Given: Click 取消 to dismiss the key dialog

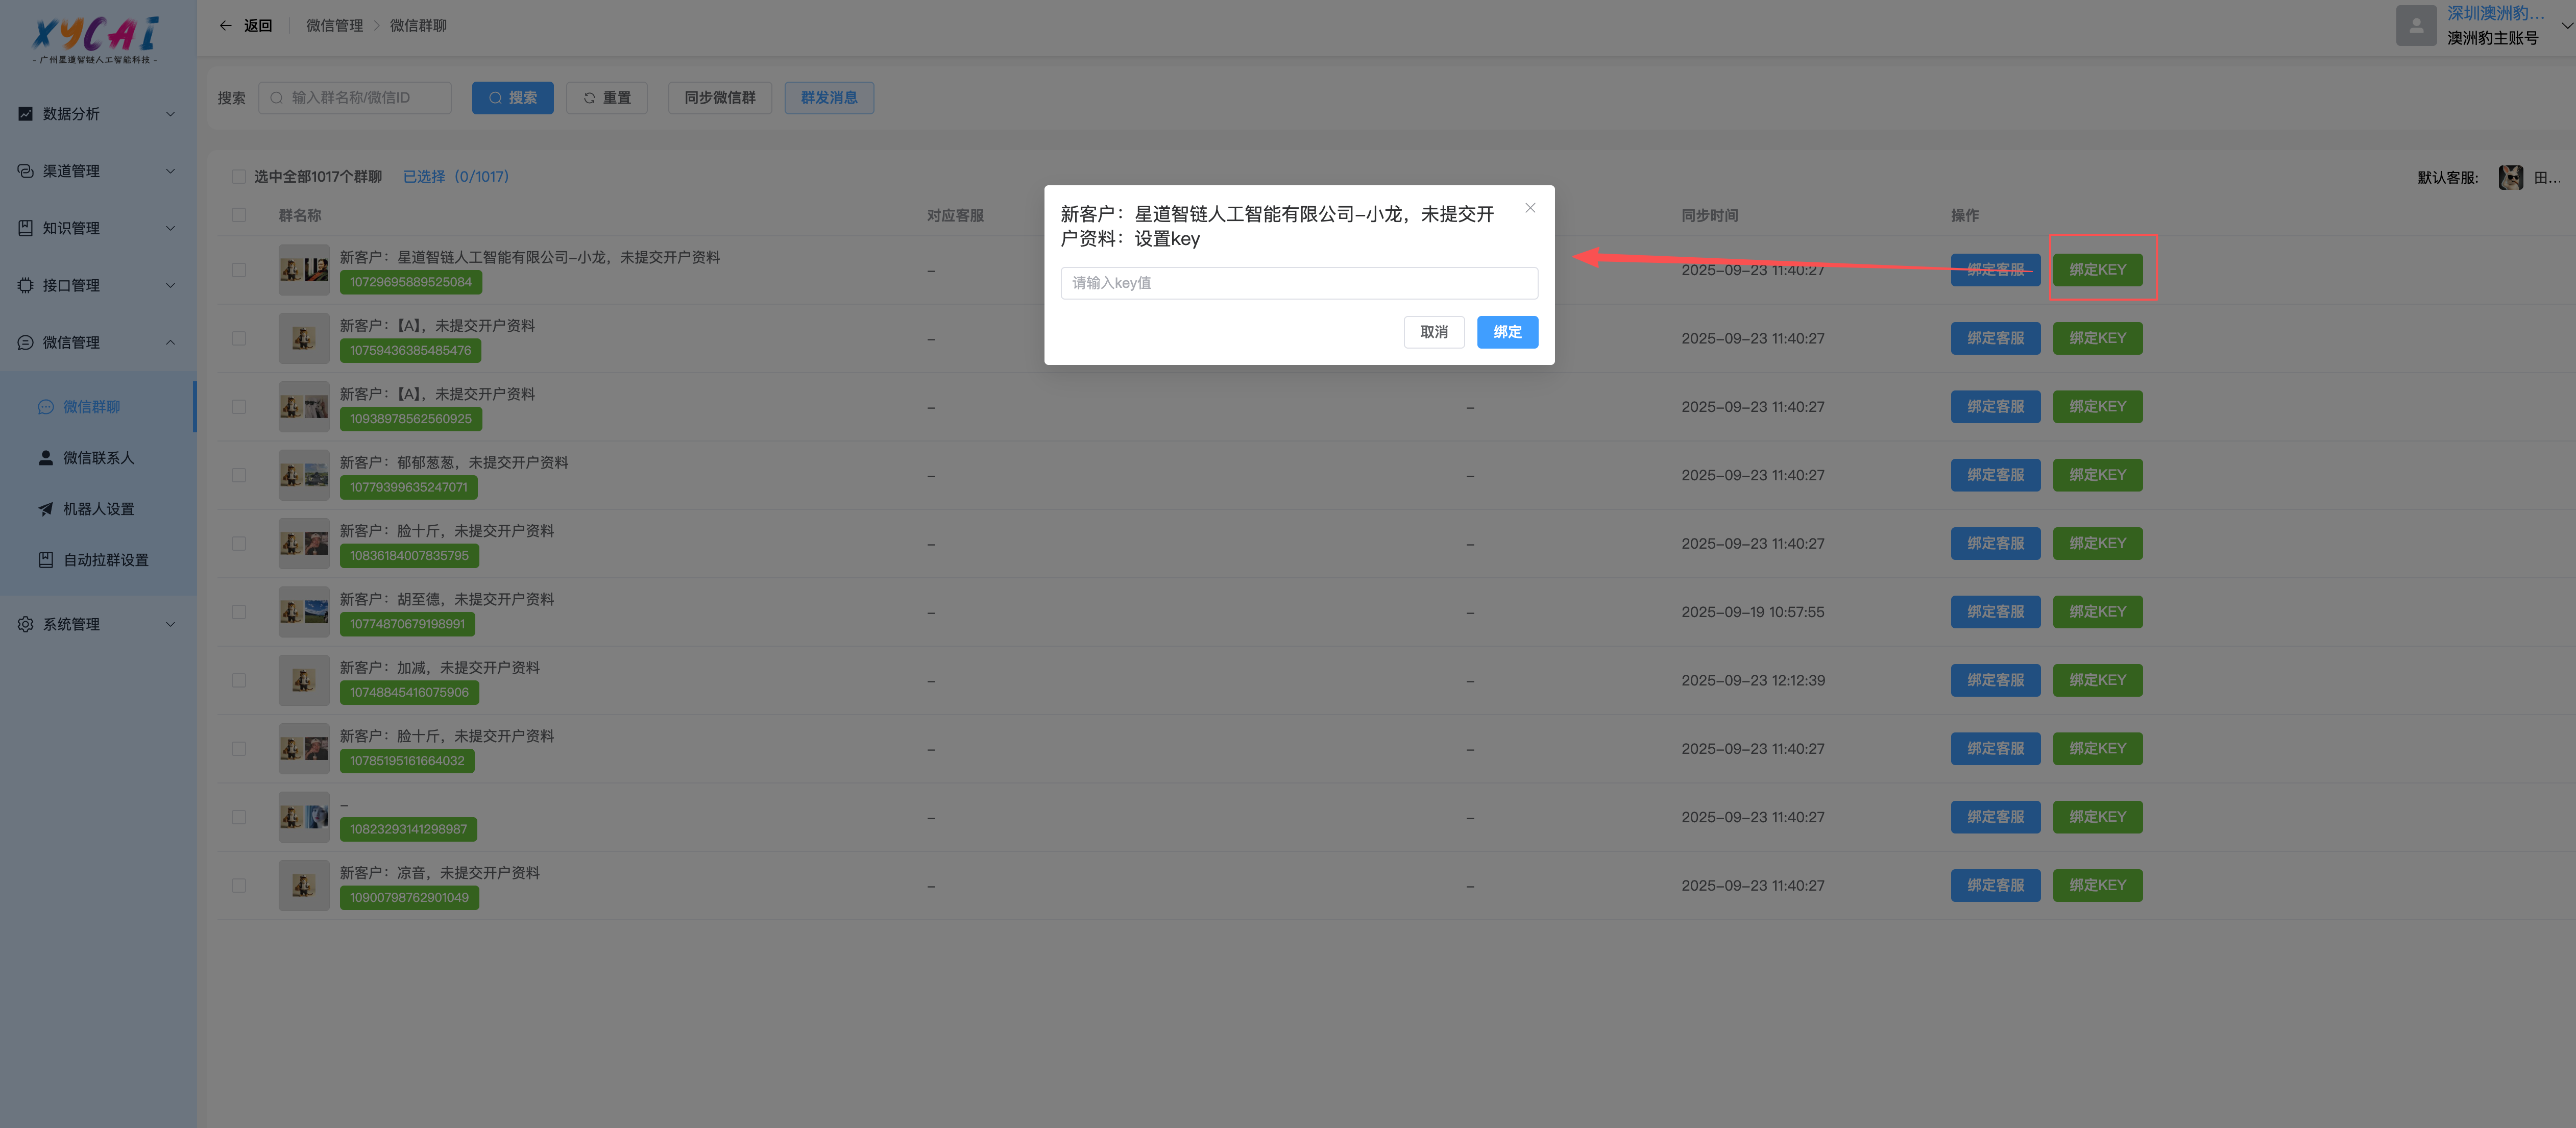Looking at the screenshot, I should click(1433, 332).
